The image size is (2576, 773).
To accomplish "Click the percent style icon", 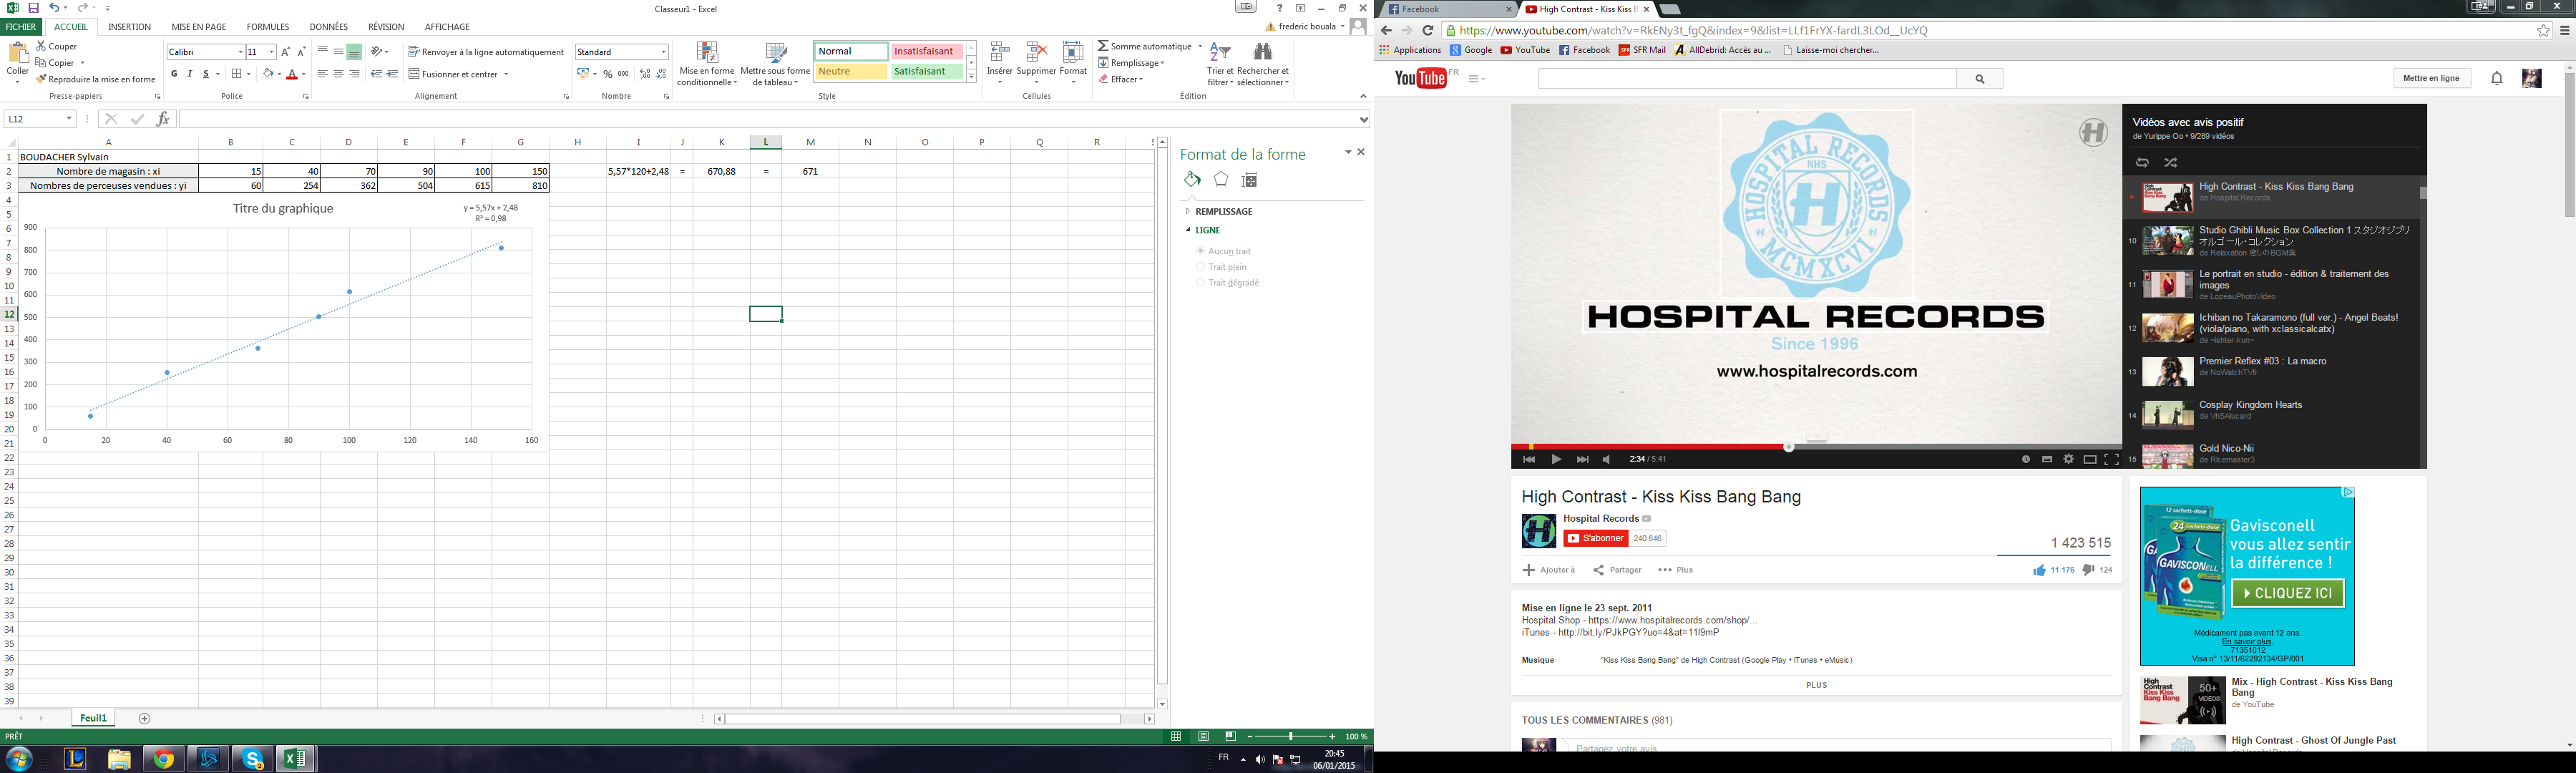I will pos(607,74).
